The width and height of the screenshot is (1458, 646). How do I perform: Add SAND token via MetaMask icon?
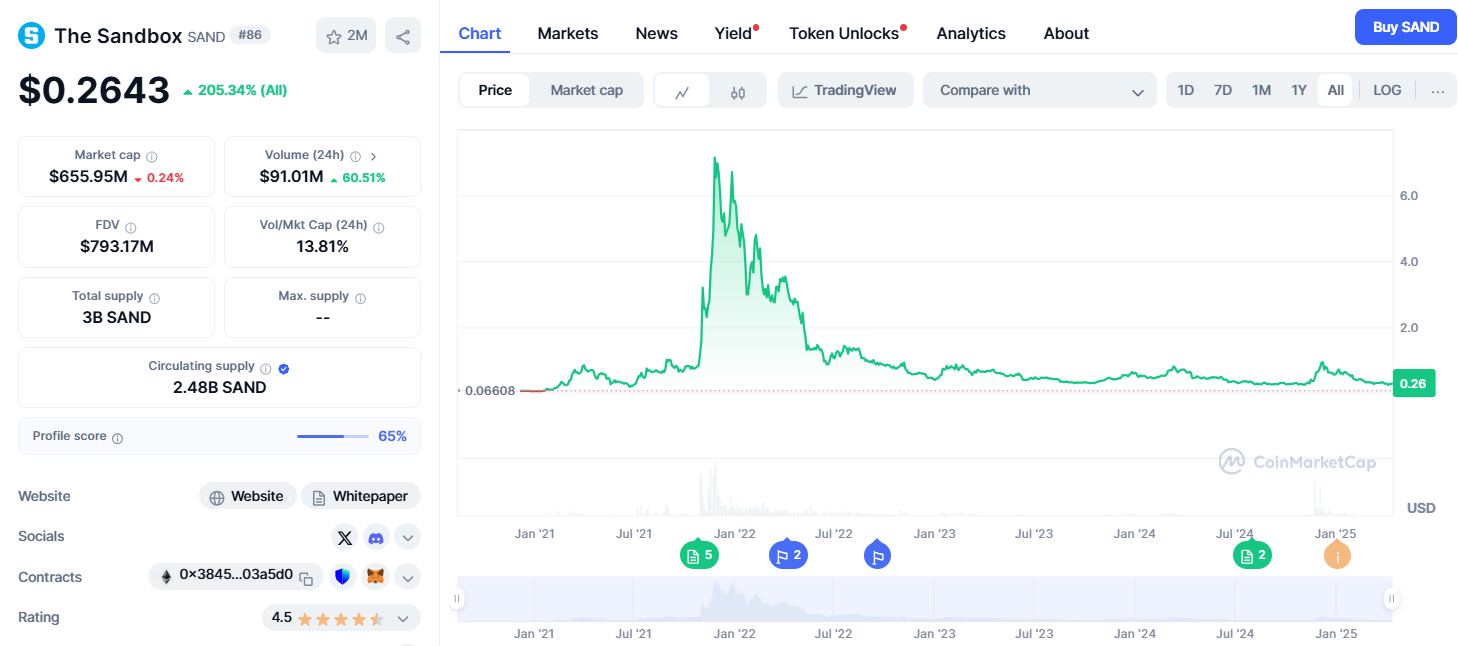pyautogui.click(x=375, y=577)
